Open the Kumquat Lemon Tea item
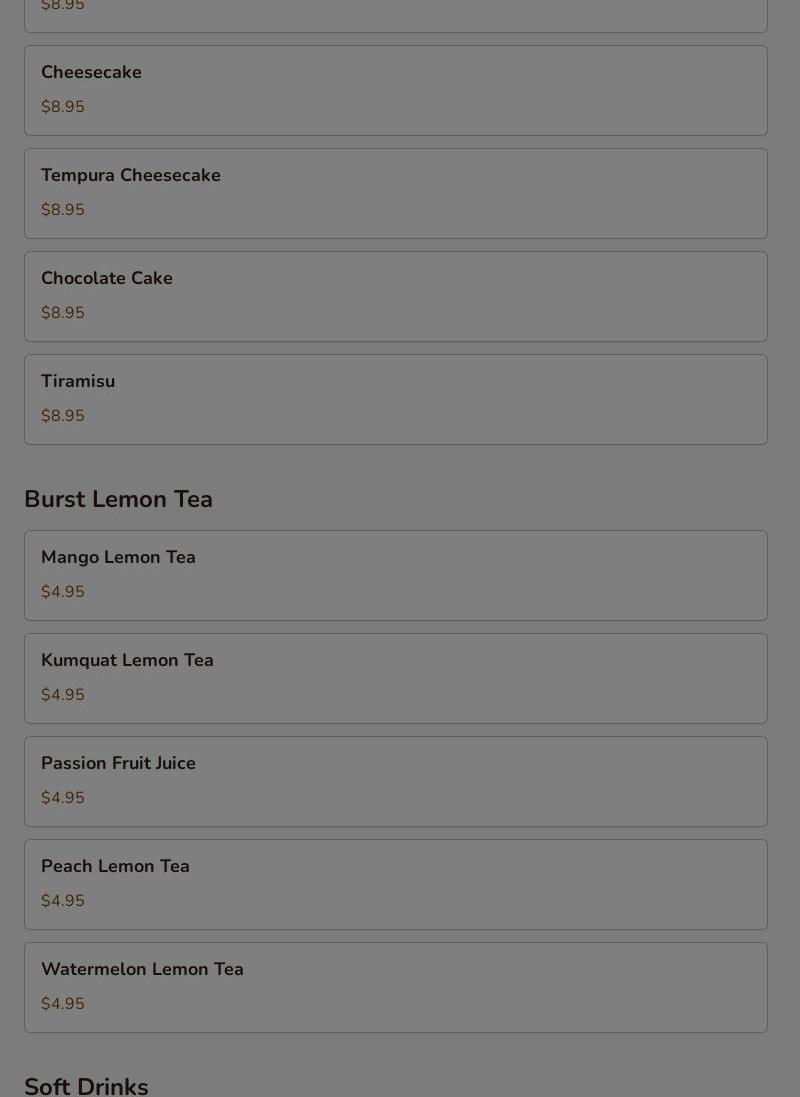800x1097 pixels. coord(395,678)
